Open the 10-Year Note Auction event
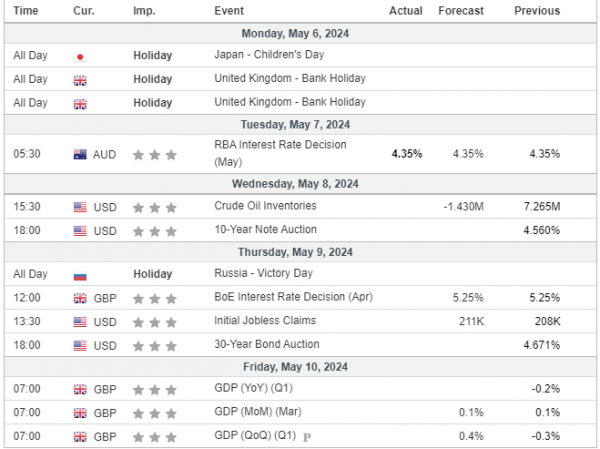600x449 pixels. point(265,230)
